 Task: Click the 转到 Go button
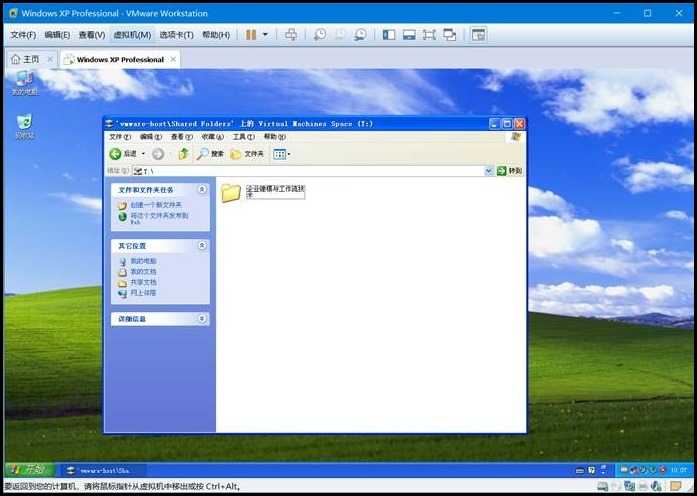click(x=509, y=171)
